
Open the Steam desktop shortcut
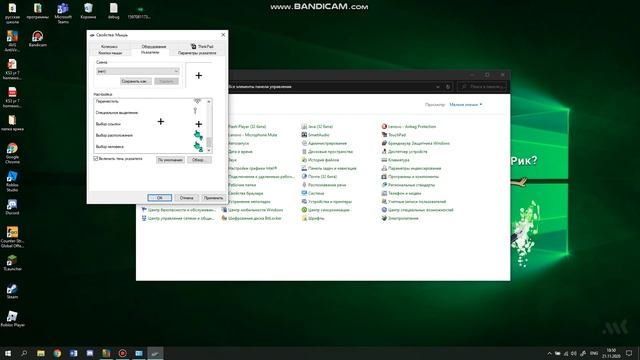click(12, 291)
